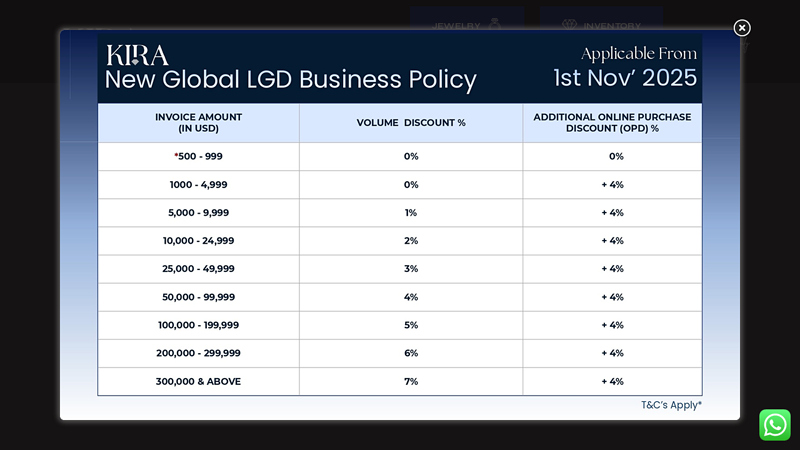Click the diamond icon beside Inventory

click(x=569, y=24)
